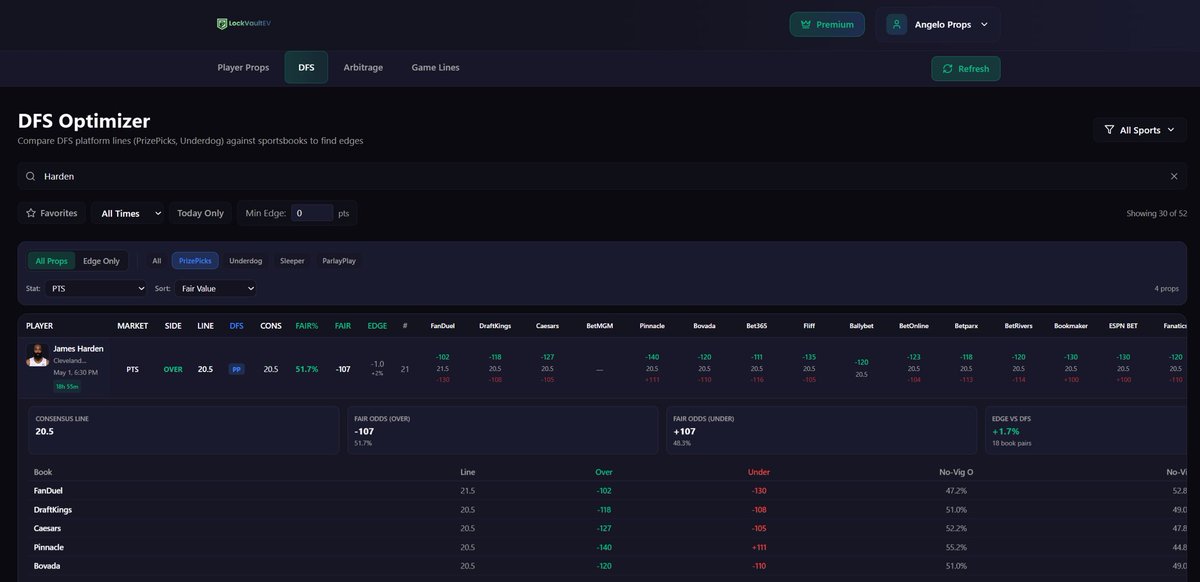Click the Bovada book row
Image resolution: width=1200 pixels, height=582 pixels.
(607, 566)
